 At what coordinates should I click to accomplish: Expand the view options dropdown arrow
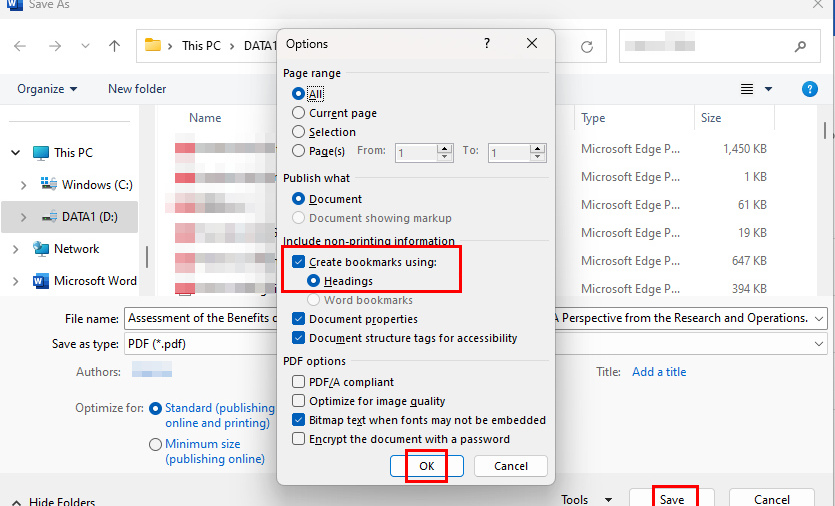[768, 89]
